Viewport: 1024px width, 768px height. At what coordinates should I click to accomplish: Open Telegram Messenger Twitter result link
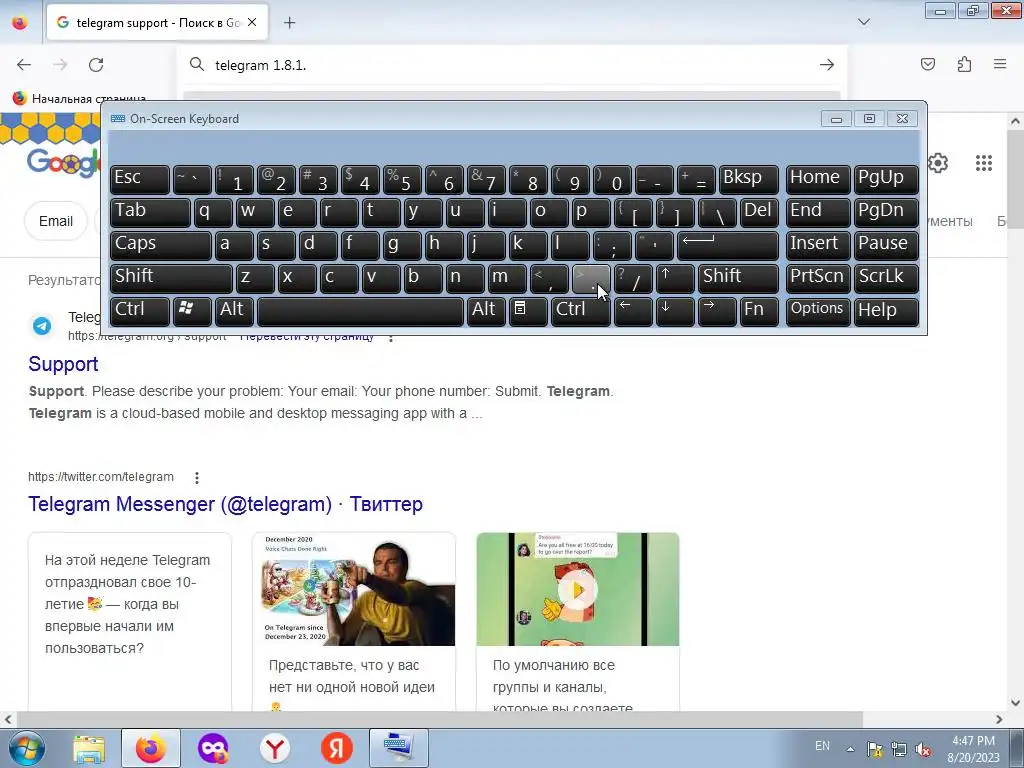pyautogui.click(x=225, y=504)
